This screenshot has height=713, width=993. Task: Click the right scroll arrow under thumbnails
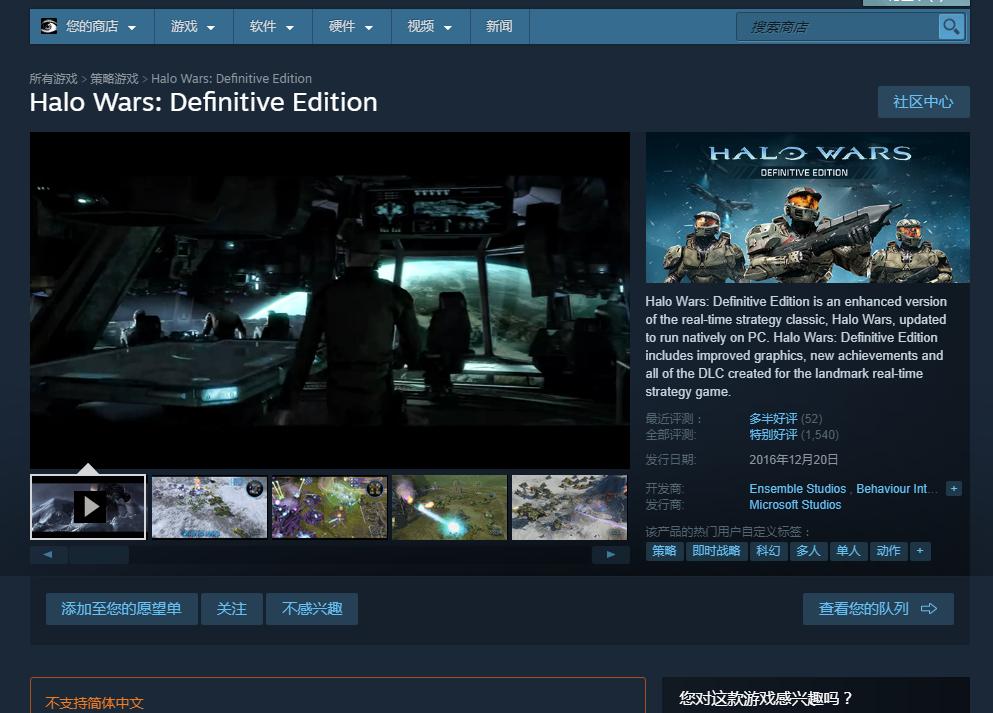point(610,555)
